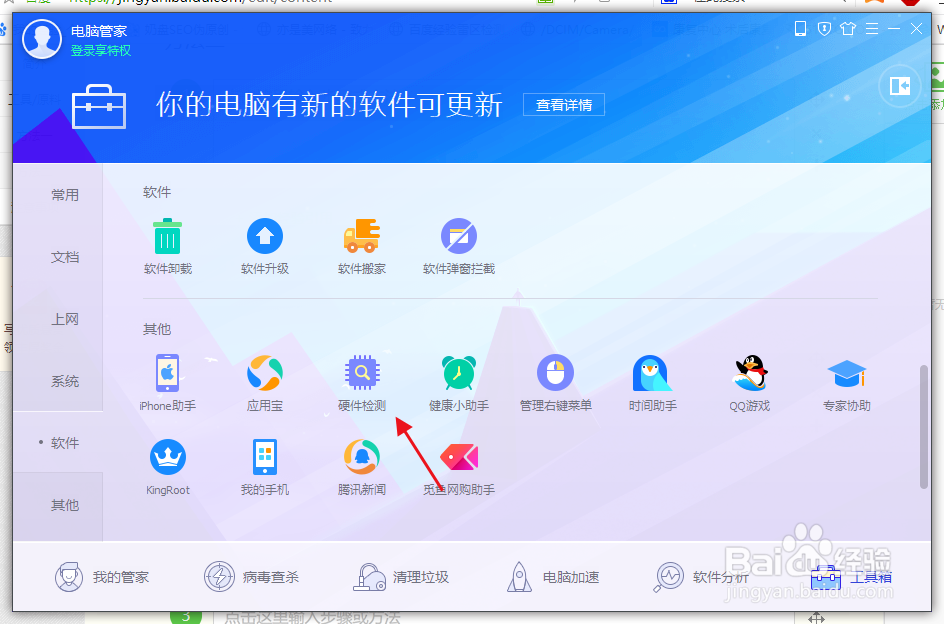Run 清理垃圾 junk cleanup

(399, 577)
